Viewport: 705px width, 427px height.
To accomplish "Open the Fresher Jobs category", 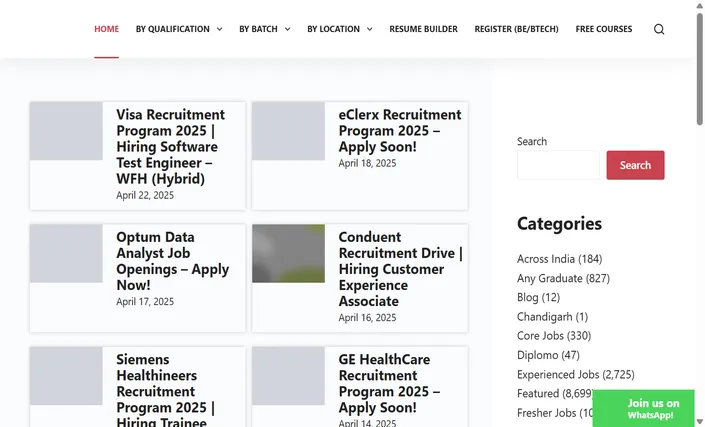I will (x=555, y=413).
